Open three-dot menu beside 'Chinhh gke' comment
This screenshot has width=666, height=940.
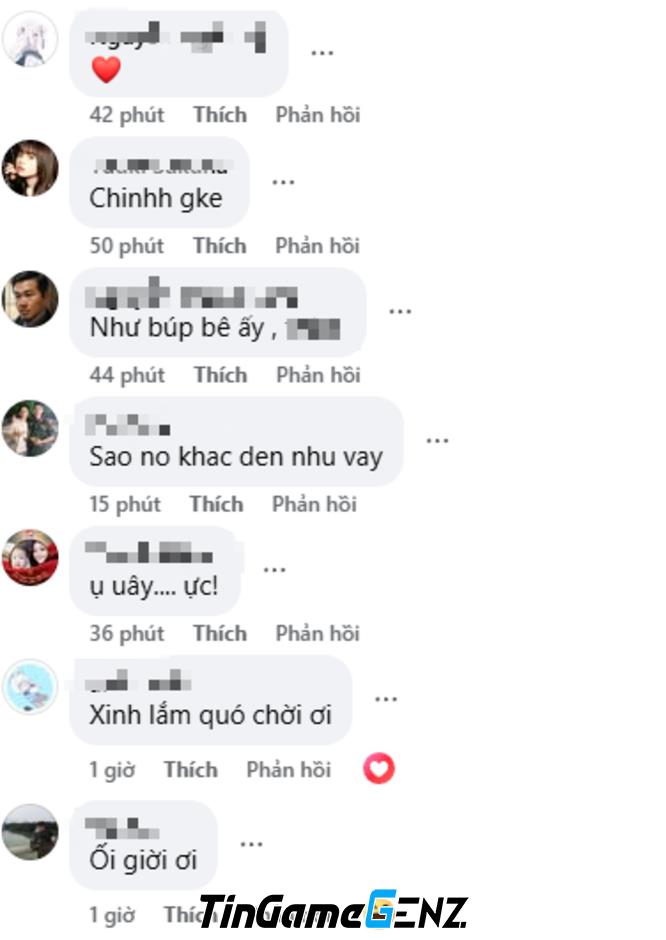coord(283,182)
